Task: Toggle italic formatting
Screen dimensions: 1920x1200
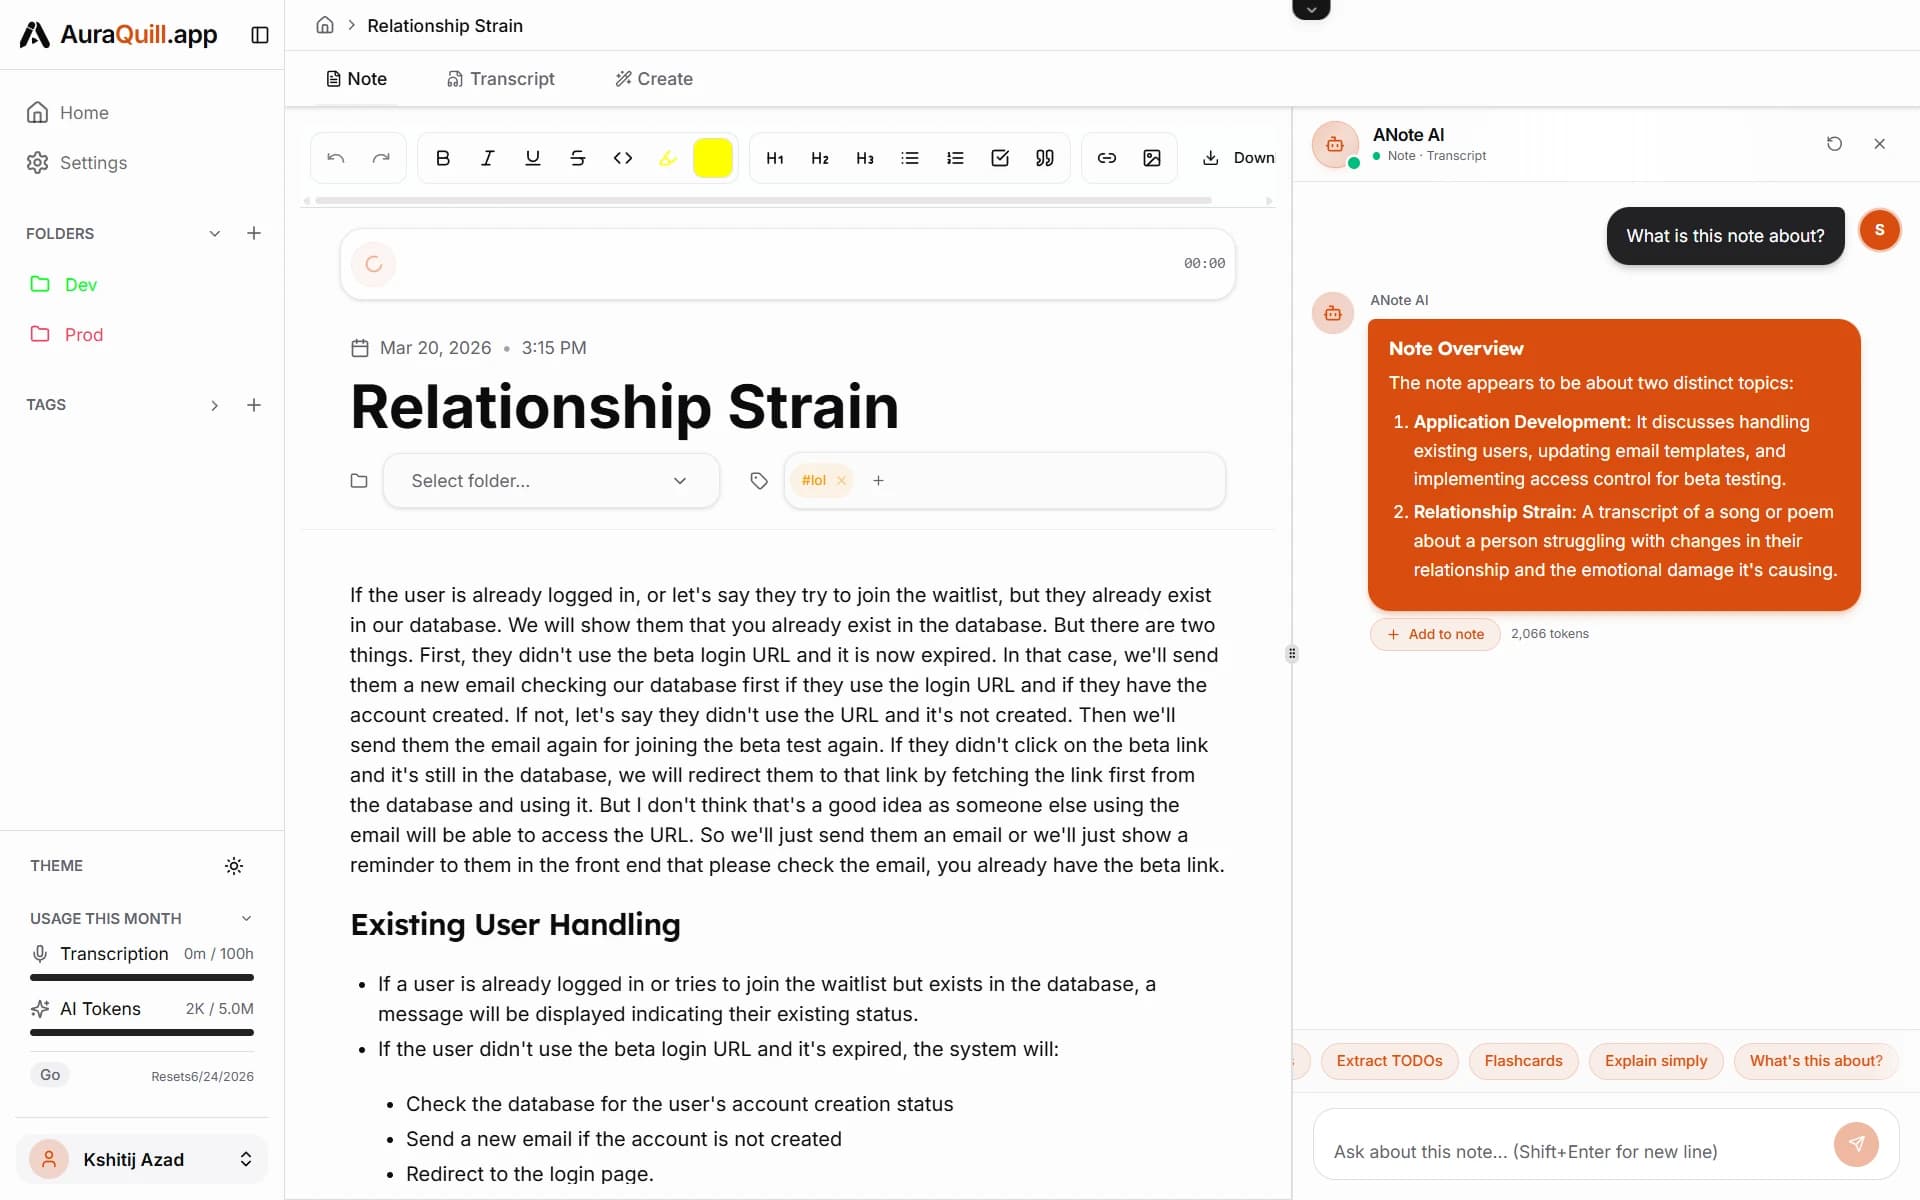Action: [488, 158]
